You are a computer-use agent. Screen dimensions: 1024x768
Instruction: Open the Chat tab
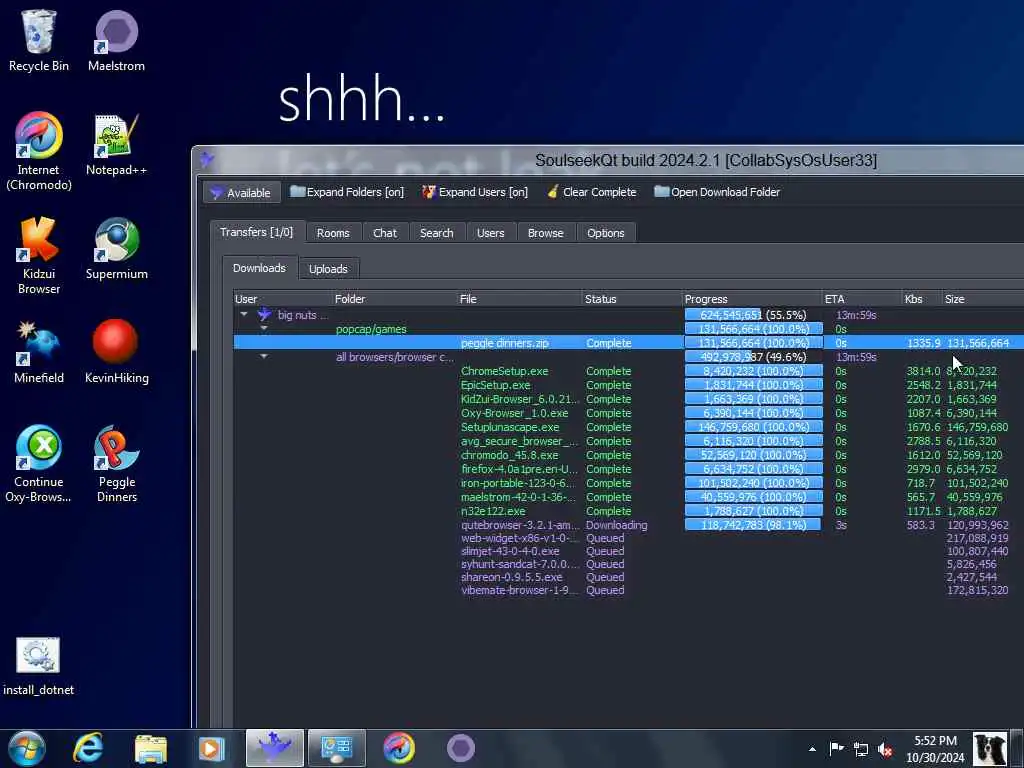pyautogui.click(x=385, y=233)
